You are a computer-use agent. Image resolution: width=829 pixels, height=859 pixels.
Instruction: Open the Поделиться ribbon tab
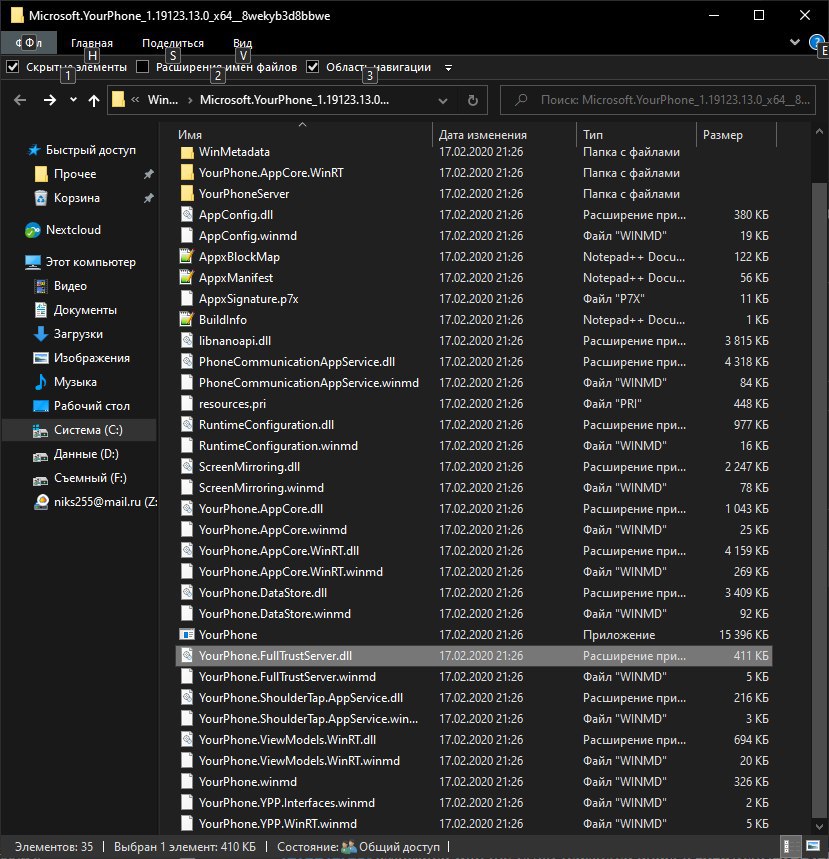point(173,43)
